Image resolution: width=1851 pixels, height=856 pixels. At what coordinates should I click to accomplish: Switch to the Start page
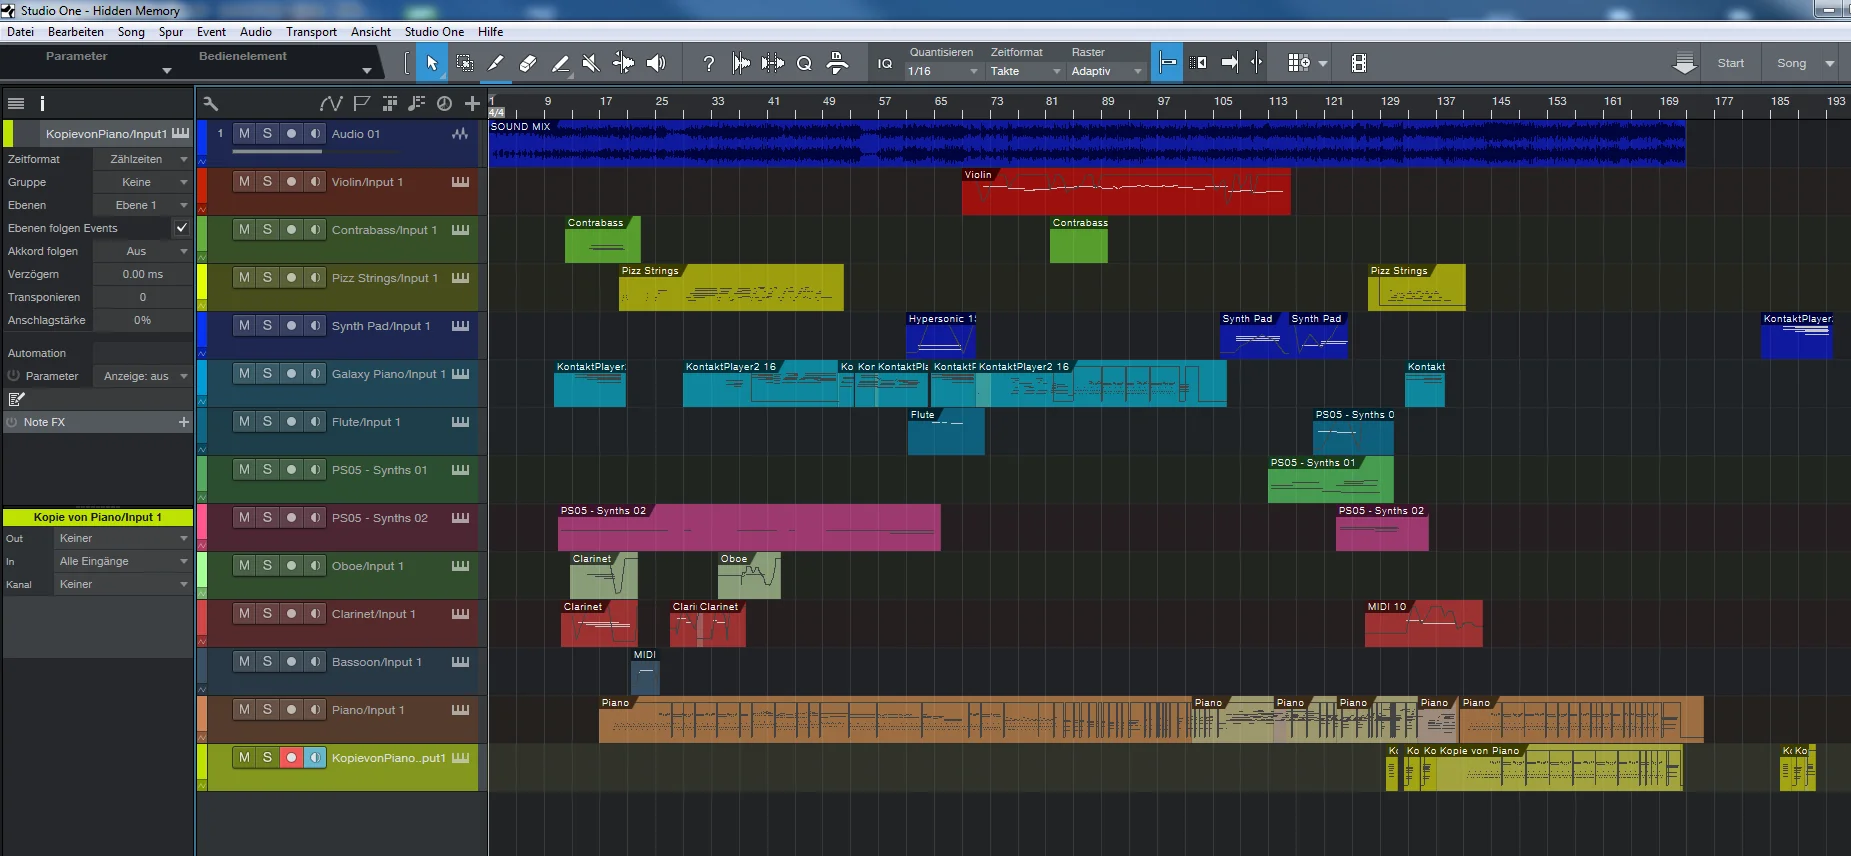[x=1730, y=63]
